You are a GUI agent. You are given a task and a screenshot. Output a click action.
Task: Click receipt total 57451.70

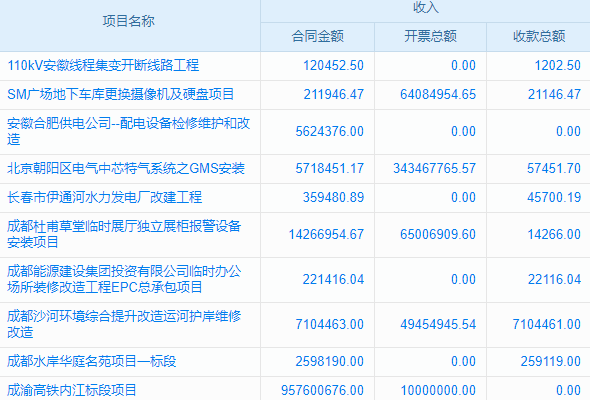(x=554, y=168)
